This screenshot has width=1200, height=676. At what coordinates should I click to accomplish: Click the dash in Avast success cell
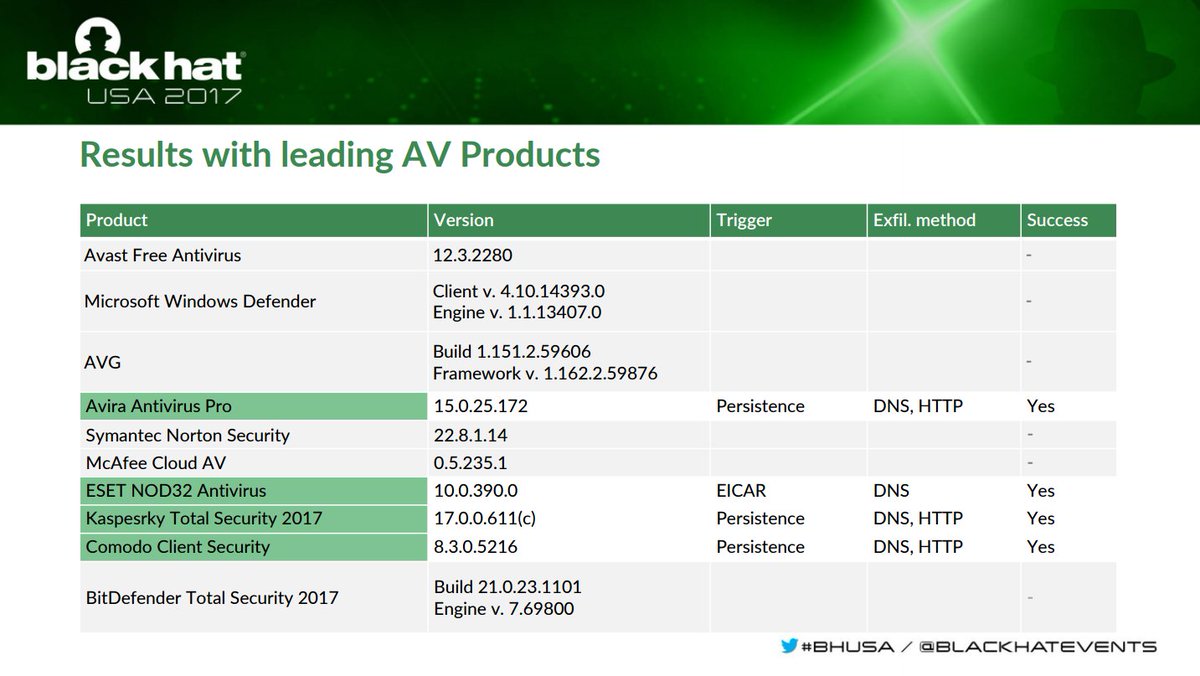[x=1030, y=256]
